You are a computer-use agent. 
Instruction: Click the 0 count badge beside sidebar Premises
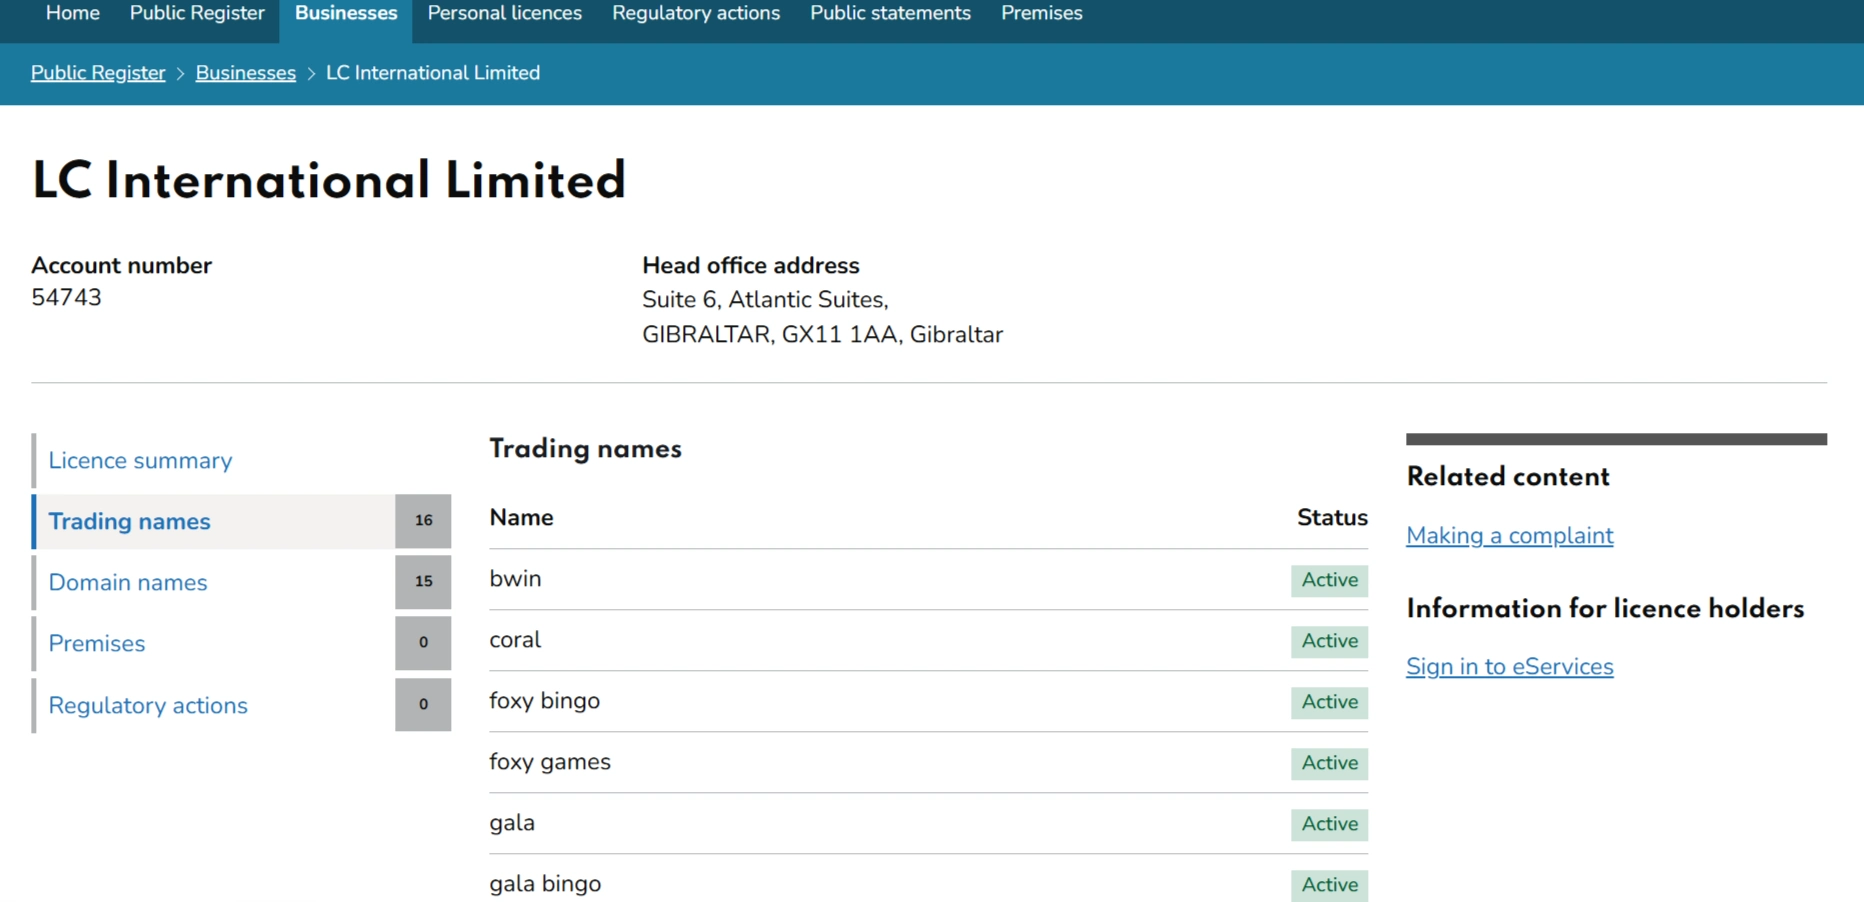click(x=423, y=643)
